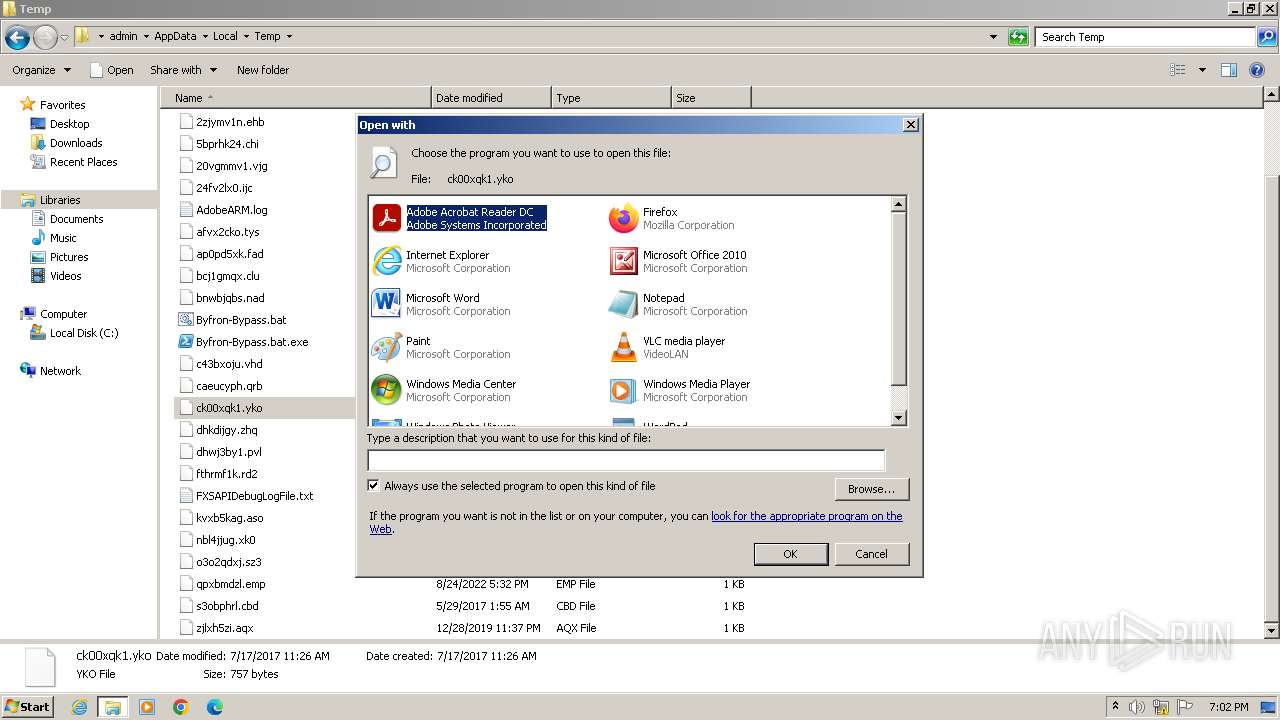This screenshot has height=720, width=1280.
Task: Select Microsoft Office 2010 icon
Action: pyautogui.click(x=623, y=261)
